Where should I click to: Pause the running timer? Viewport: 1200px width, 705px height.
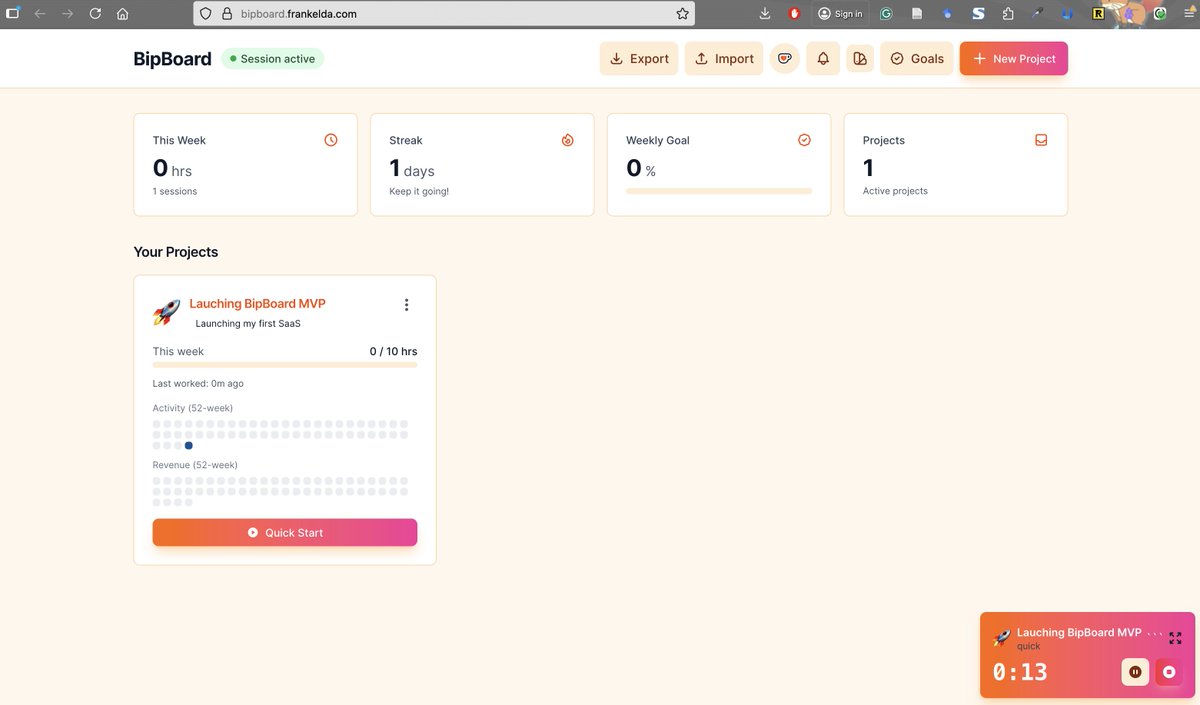pyautogui.click(x=1135, y=672)
